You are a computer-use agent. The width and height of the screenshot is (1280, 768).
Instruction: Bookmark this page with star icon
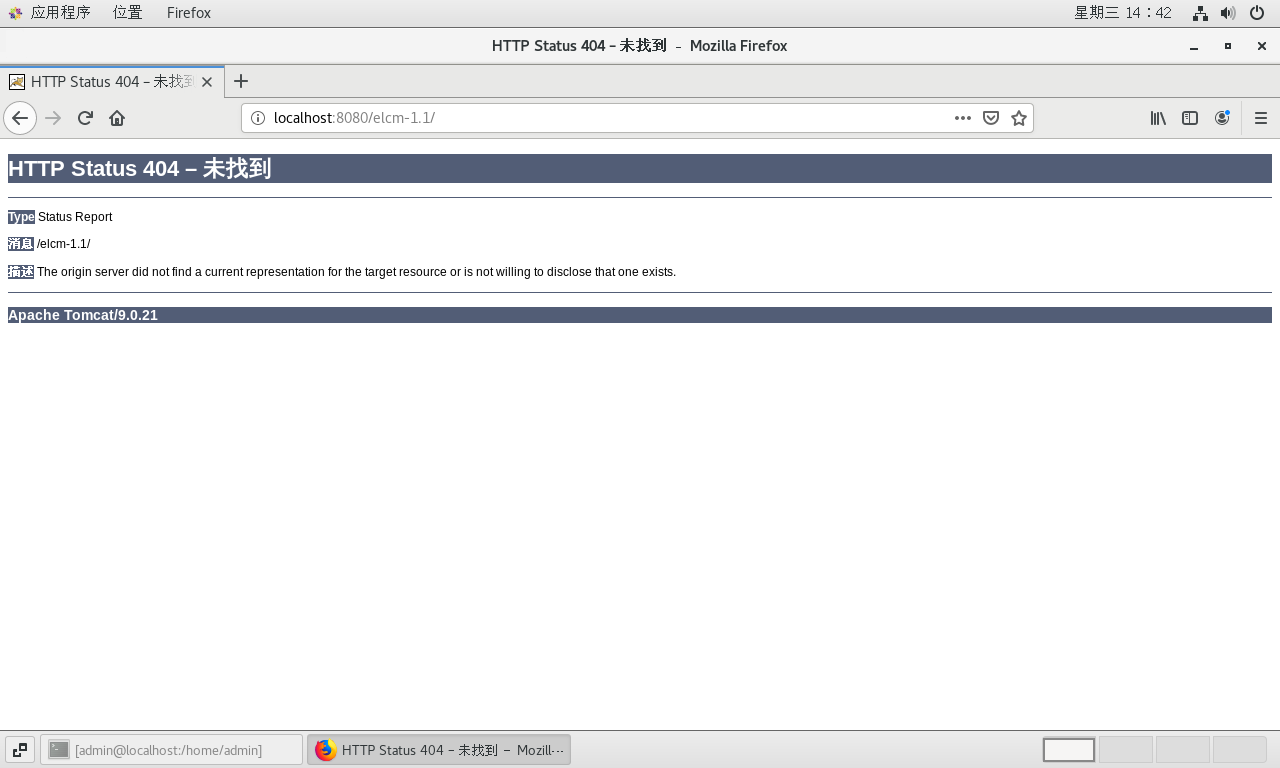(1019, 118)
